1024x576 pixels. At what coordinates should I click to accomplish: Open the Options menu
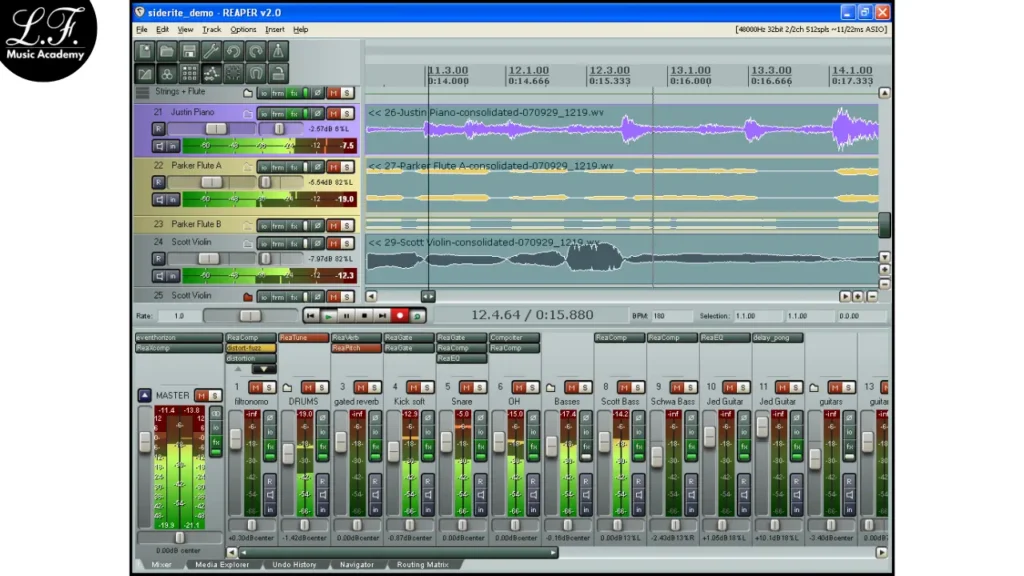(x=243, y=30)
